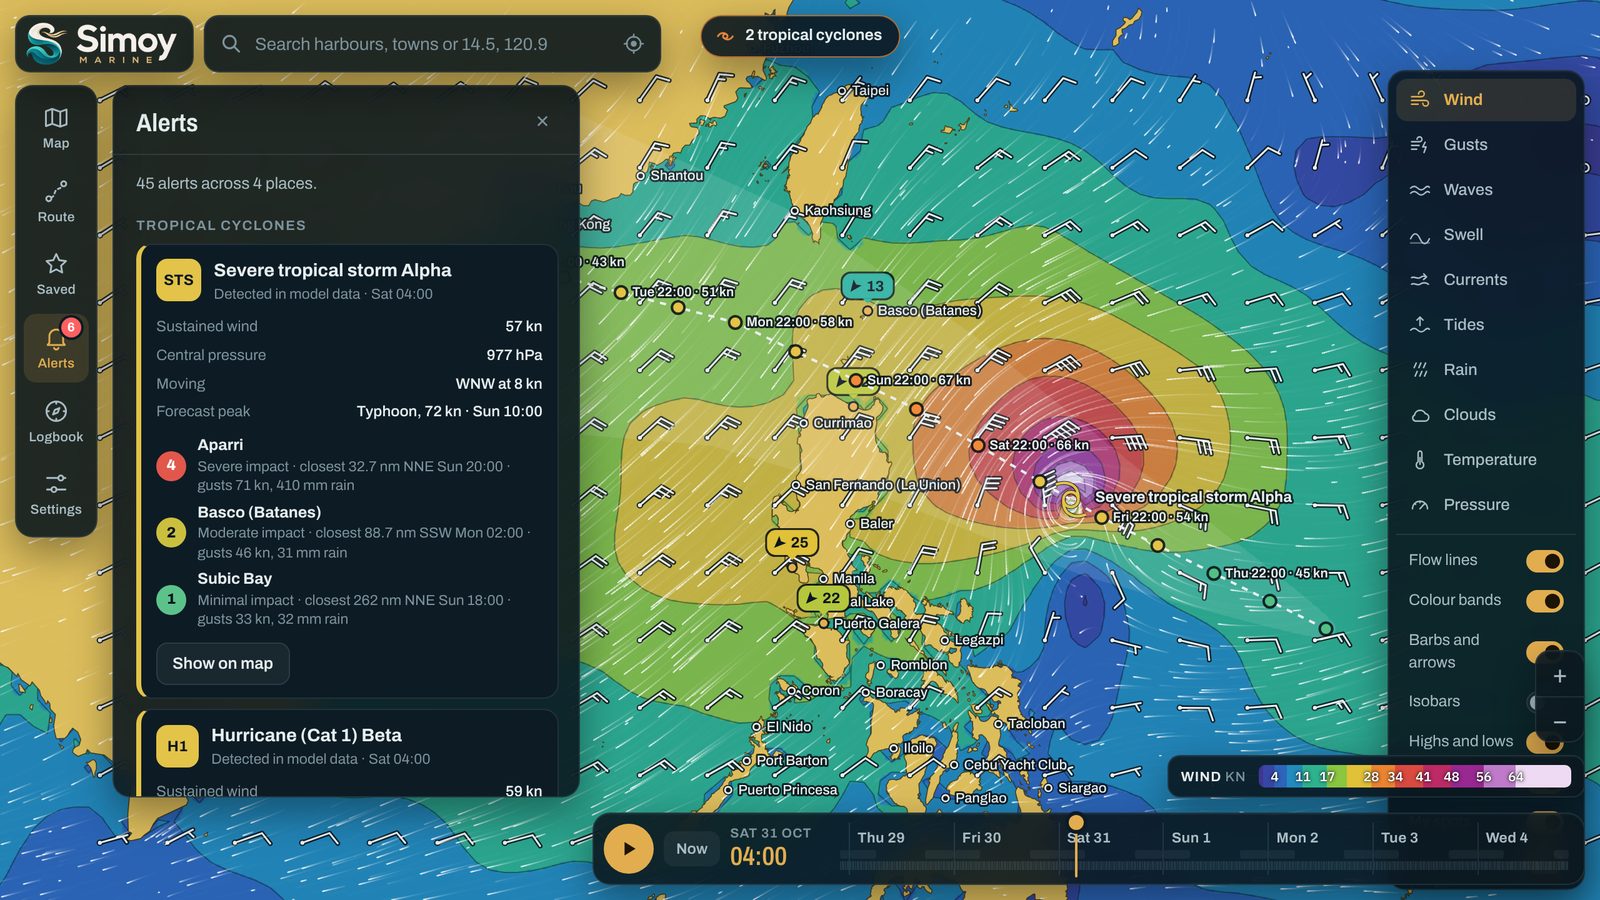Click the Kaohsiung map label

pos(837,211)
